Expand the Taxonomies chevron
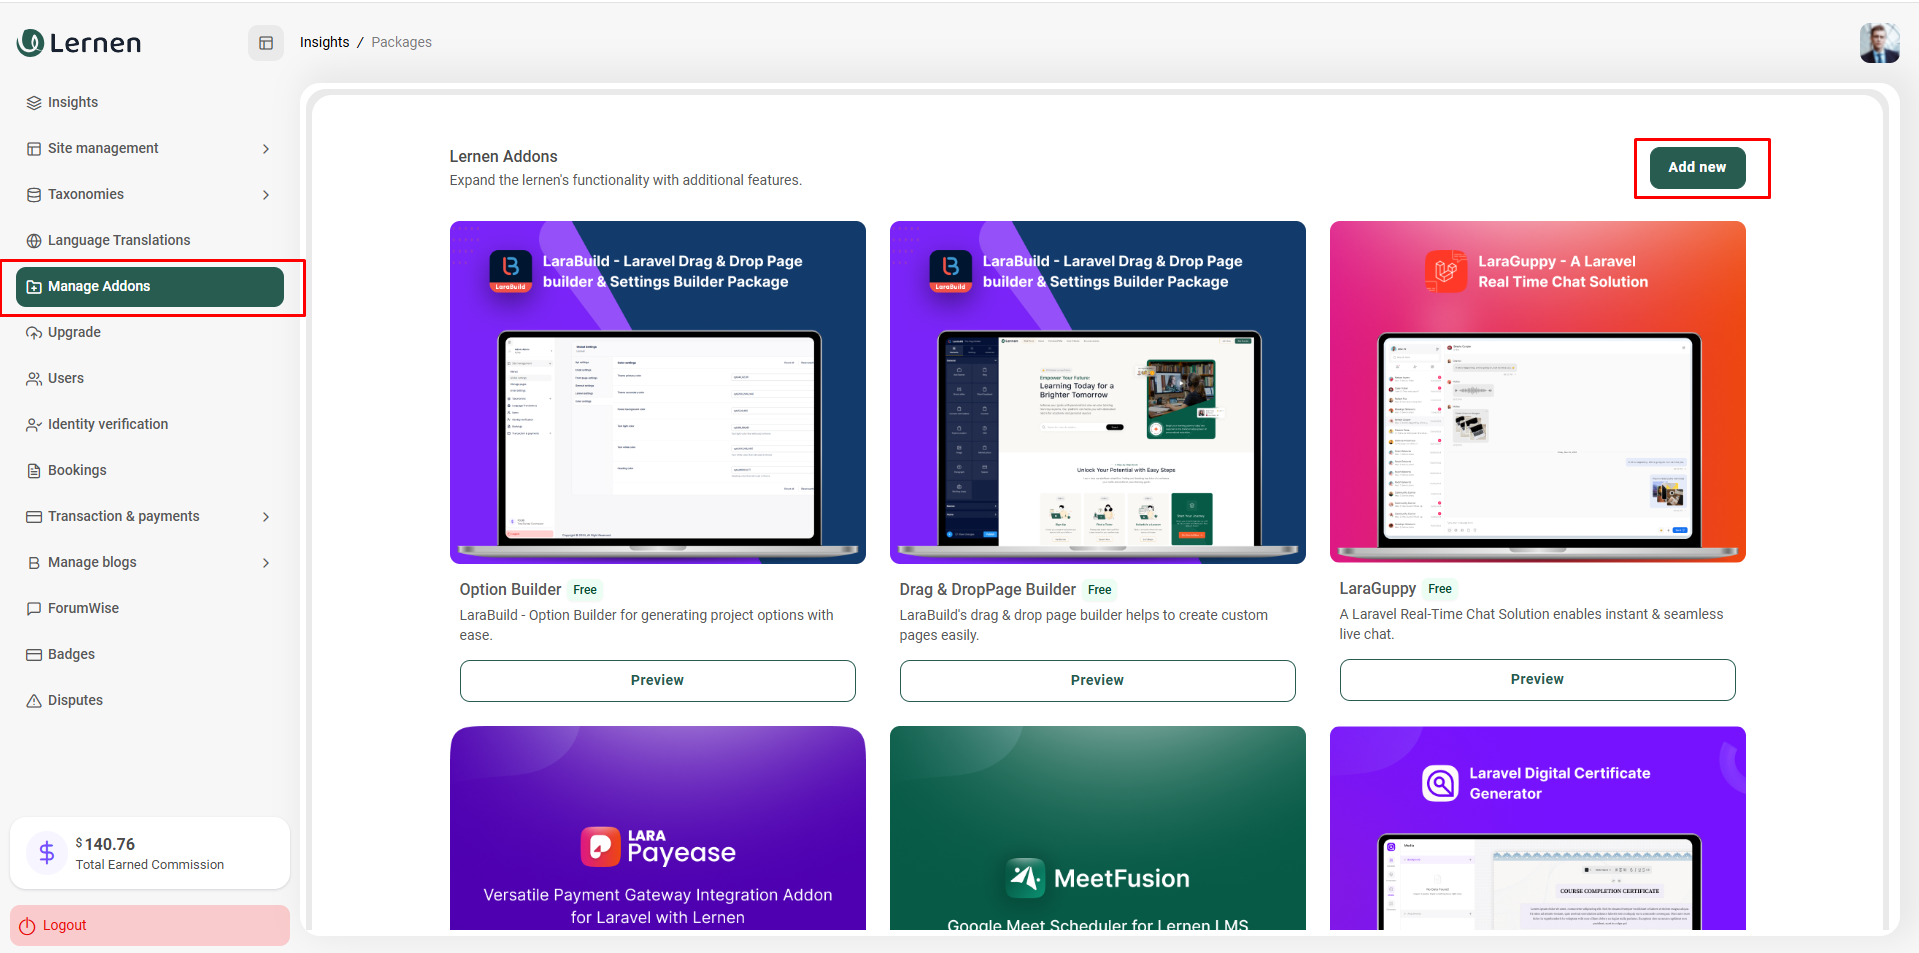 pyautogui.click(x=266, y=195)
